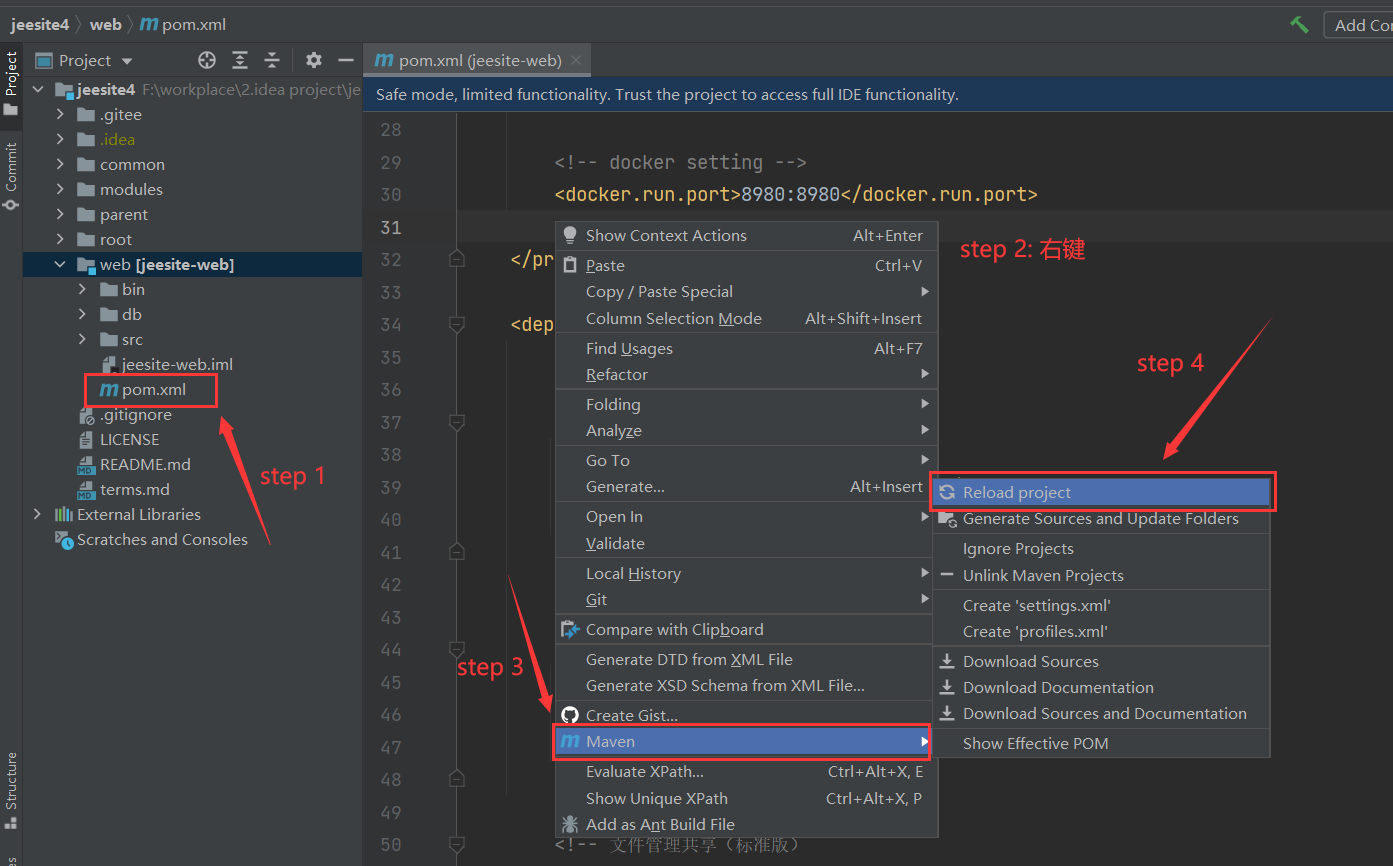1393x866 pixels.
Task: Select the .gitignore file
Action: (x=136, y=414)
